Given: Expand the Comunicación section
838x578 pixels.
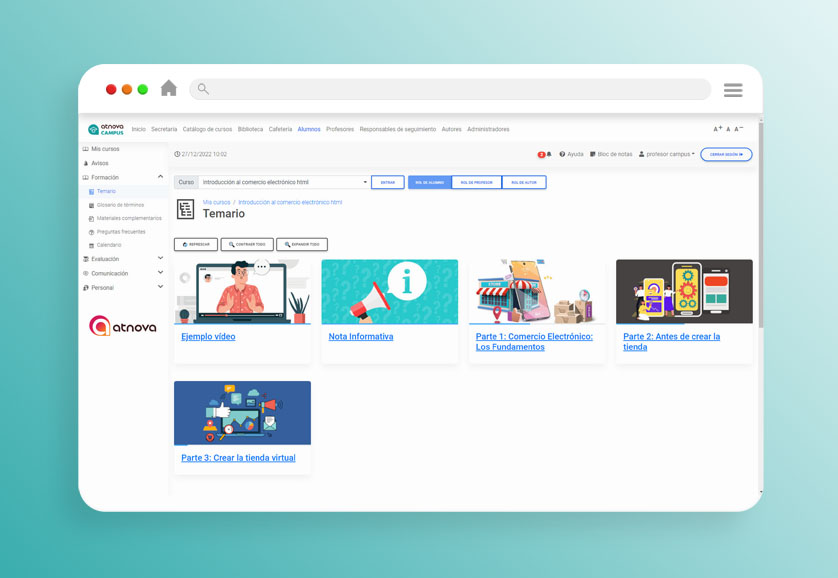Looking at the screenshot, I should pos(123,274).
